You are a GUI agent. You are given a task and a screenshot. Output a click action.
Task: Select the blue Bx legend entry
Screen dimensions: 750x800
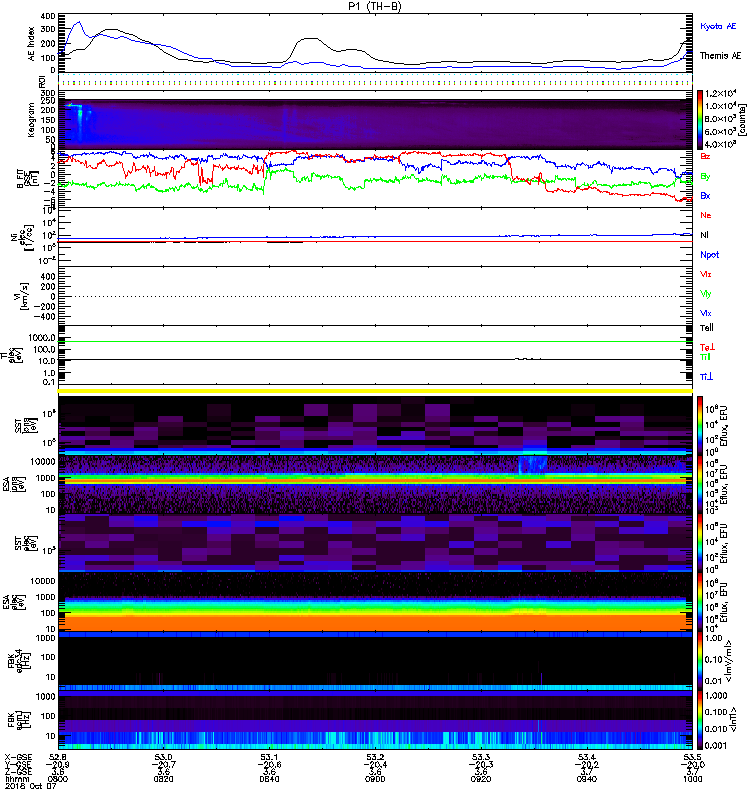point(705,195)
